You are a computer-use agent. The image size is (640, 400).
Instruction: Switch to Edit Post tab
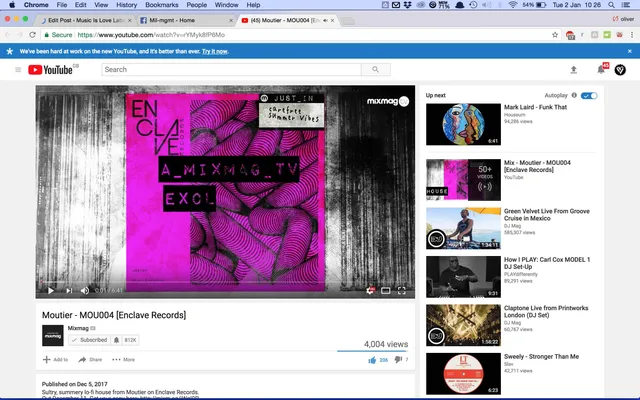click(84, 20)
